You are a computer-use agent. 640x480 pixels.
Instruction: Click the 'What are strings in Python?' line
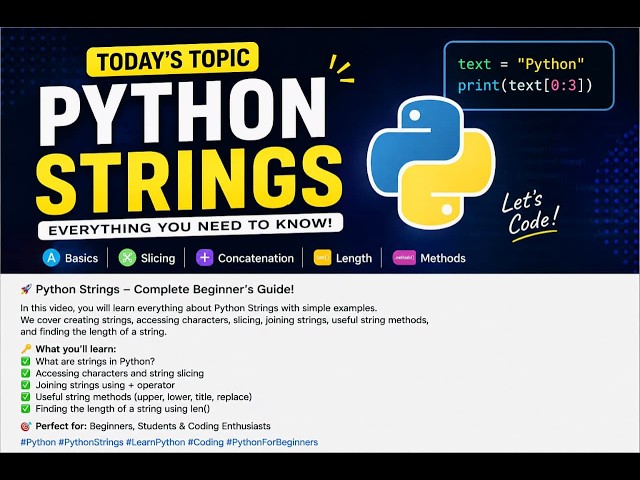click(x=95, y=362)
